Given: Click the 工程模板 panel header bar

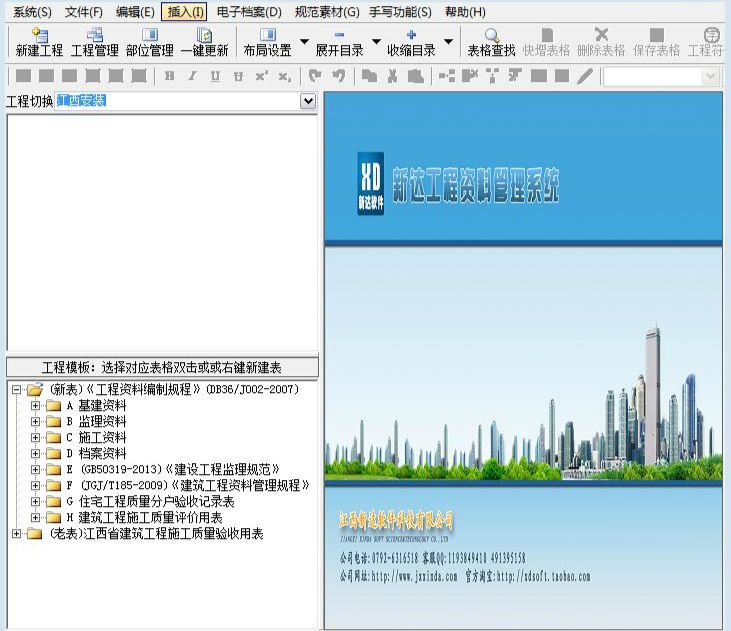Looking at the screenshot, I should click(x=162, y=367).
